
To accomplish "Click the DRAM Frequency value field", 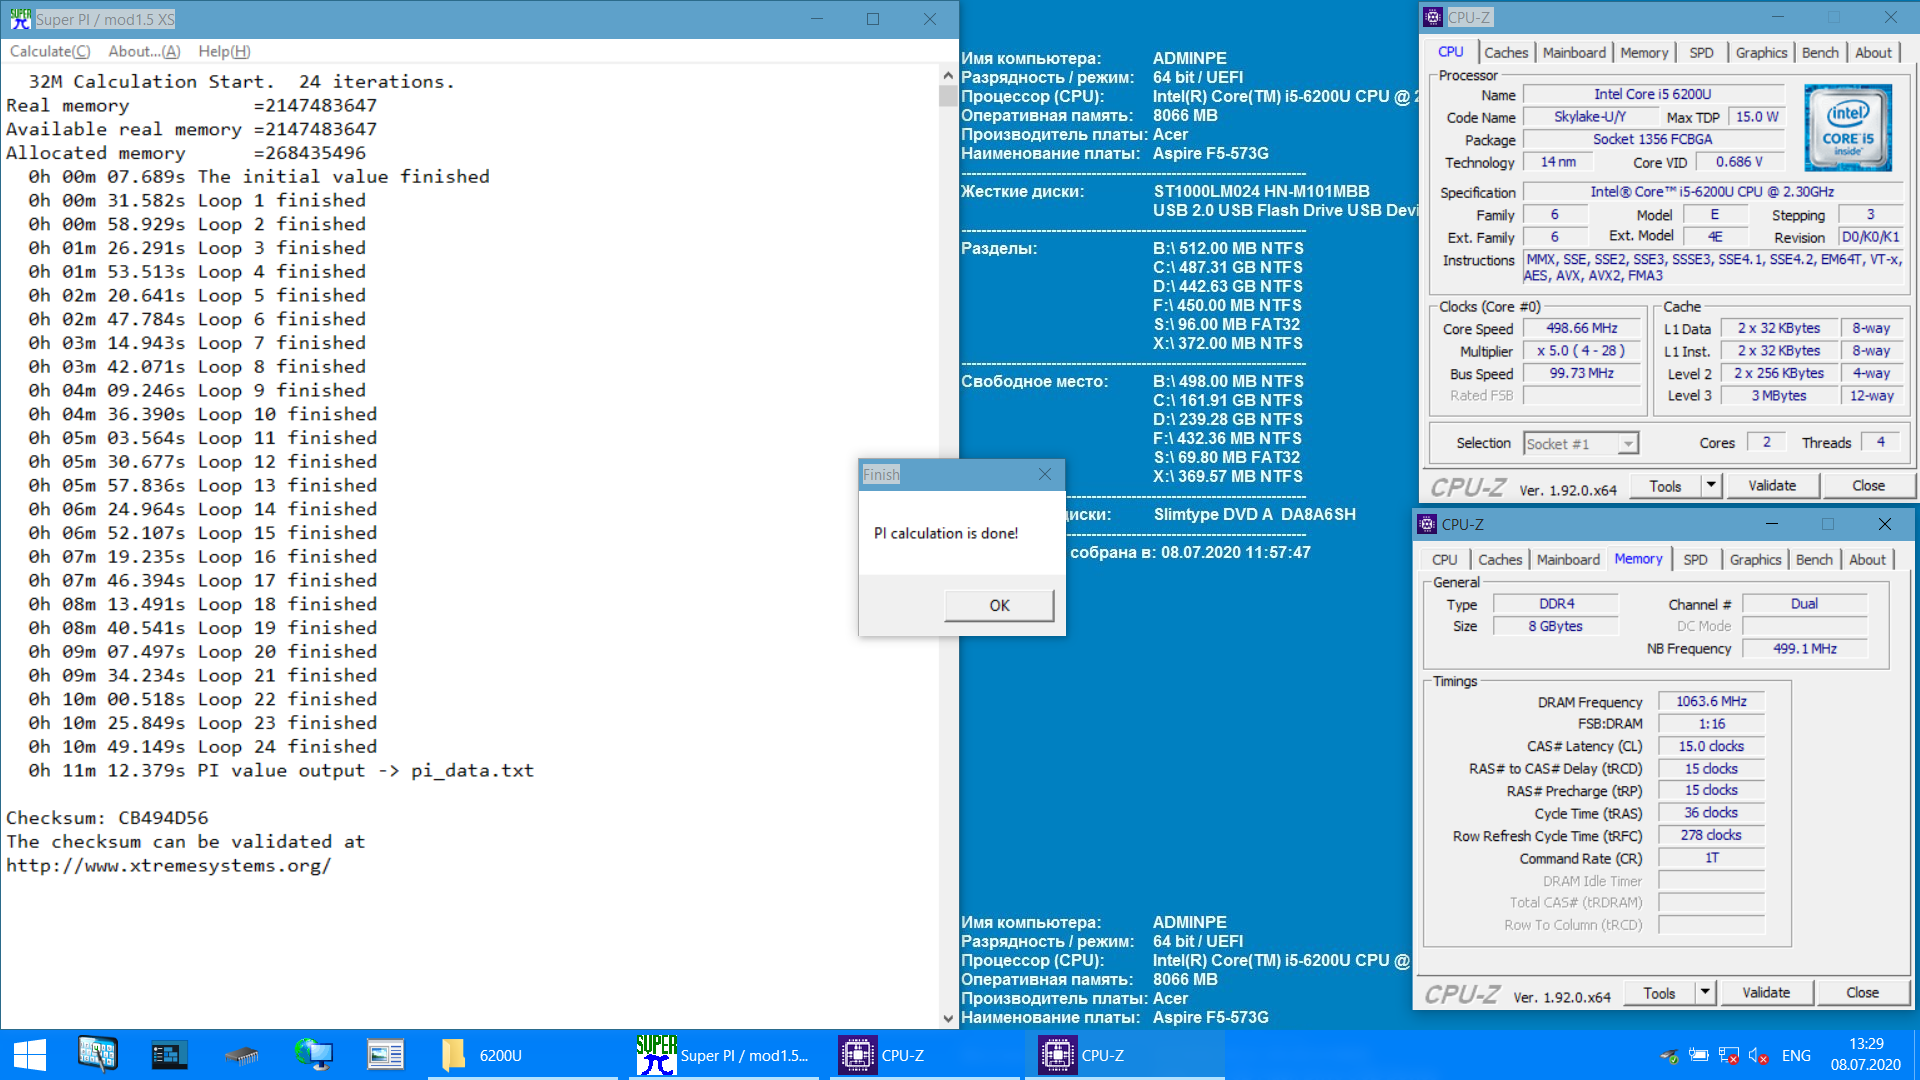I will (x=1711, y=702).
